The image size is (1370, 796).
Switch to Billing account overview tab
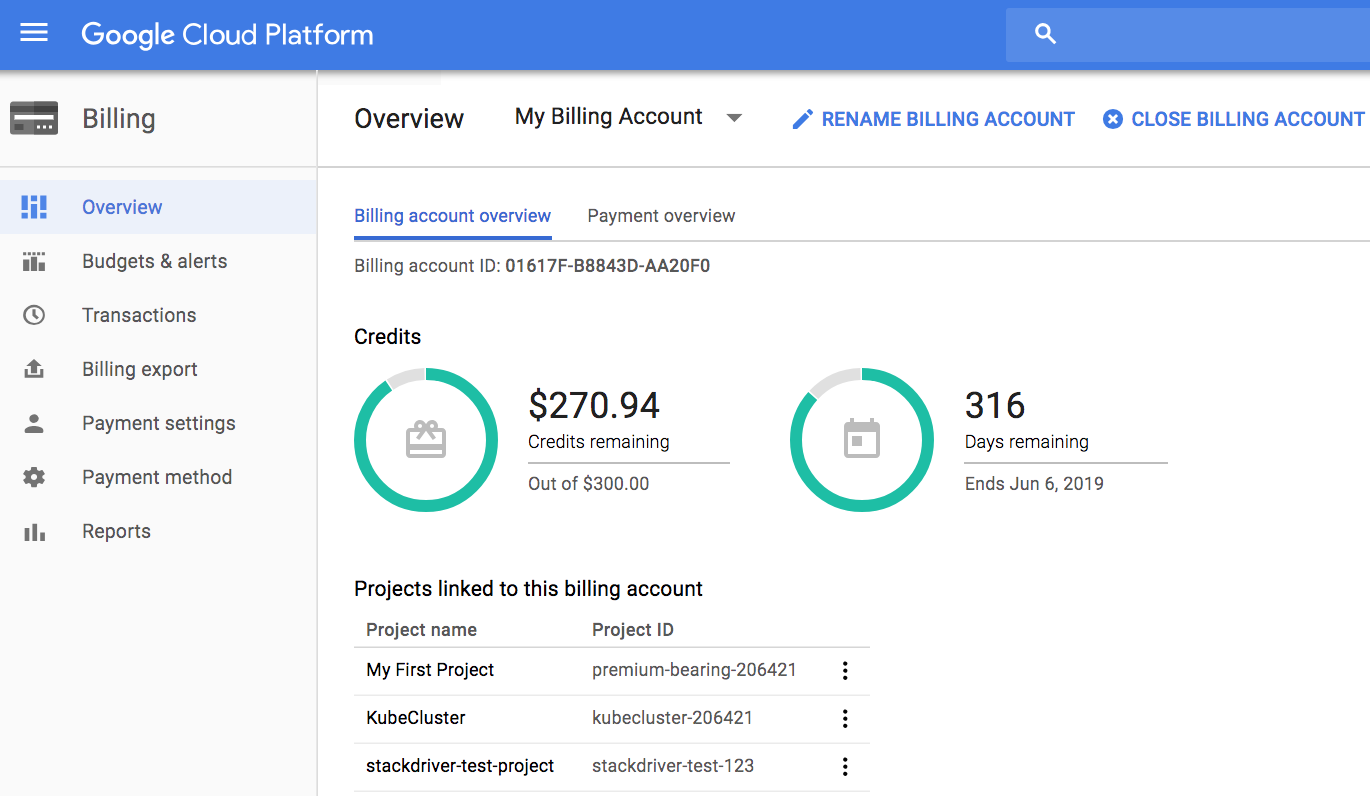[x=452, y=216]
